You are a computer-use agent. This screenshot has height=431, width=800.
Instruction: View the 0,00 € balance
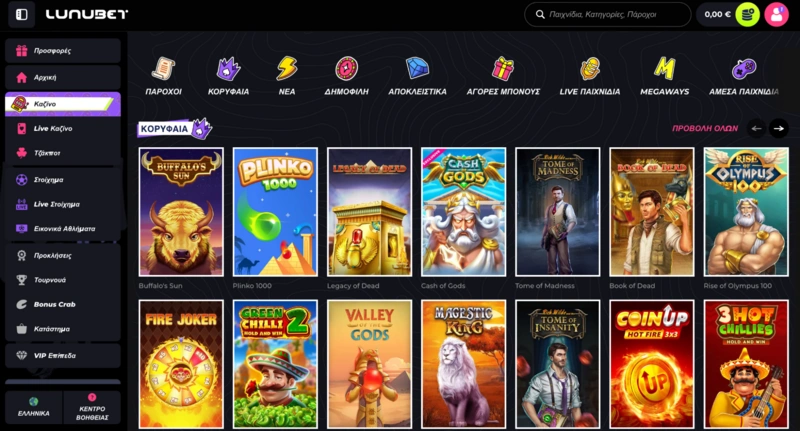[717, 14]
